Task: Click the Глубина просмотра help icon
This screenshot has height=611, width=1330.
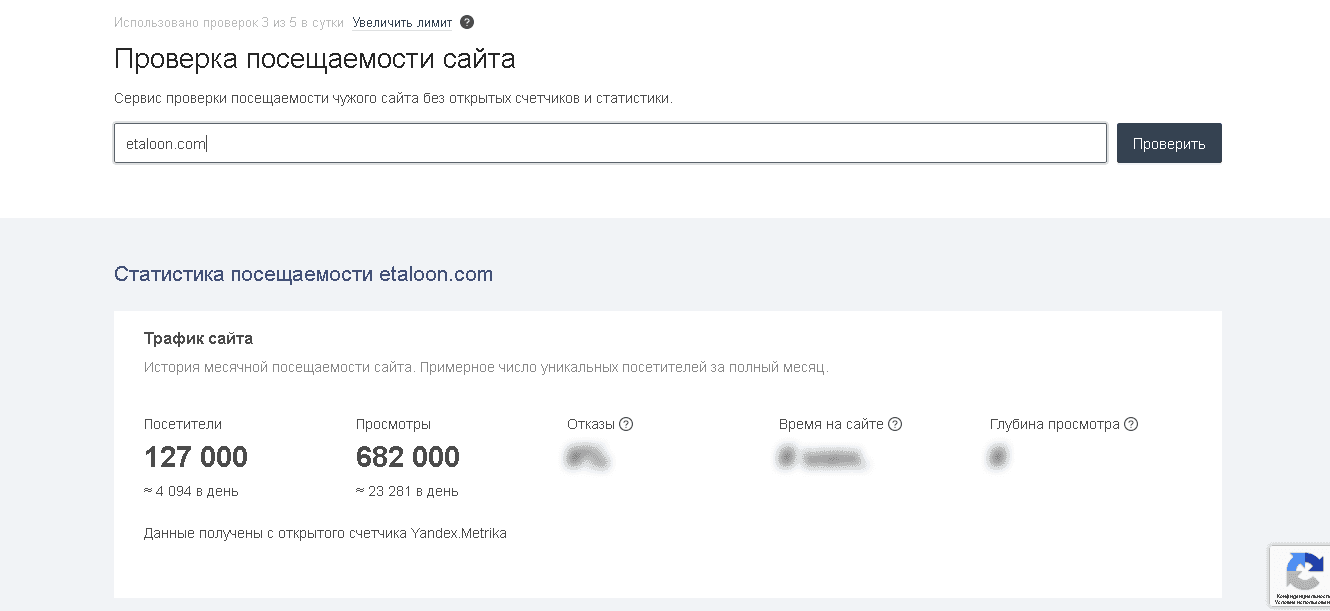Action: coord(1131,423)
